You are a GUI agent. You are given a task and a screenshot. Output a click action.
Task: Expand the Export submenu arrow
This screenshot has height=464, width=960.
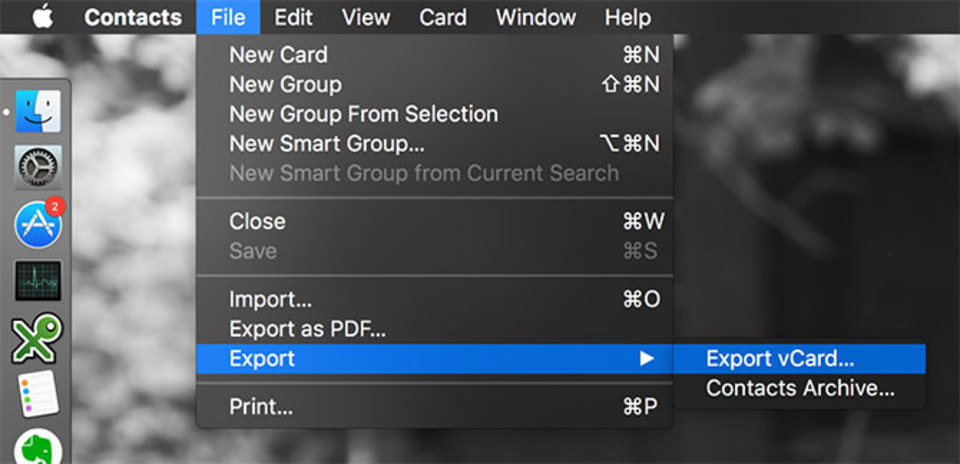[x=647, y=359]
